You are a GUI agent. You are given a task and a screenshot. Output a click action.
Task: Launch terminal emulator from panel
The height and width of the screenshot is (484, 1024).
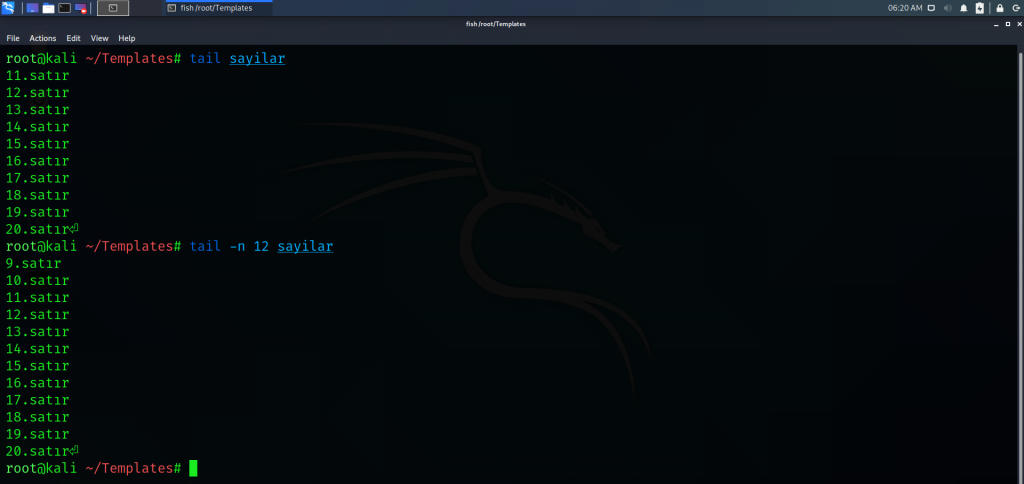[64, 8]
